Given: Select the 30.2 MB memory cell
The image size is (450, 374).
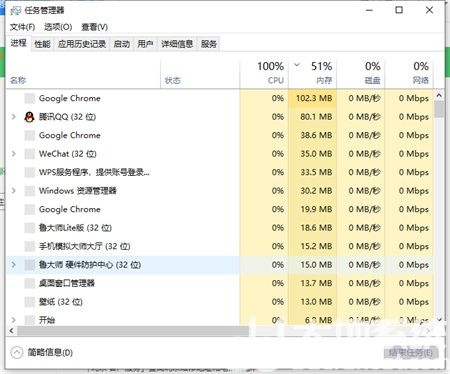Looking at the screenshot, I should (313, 191).
